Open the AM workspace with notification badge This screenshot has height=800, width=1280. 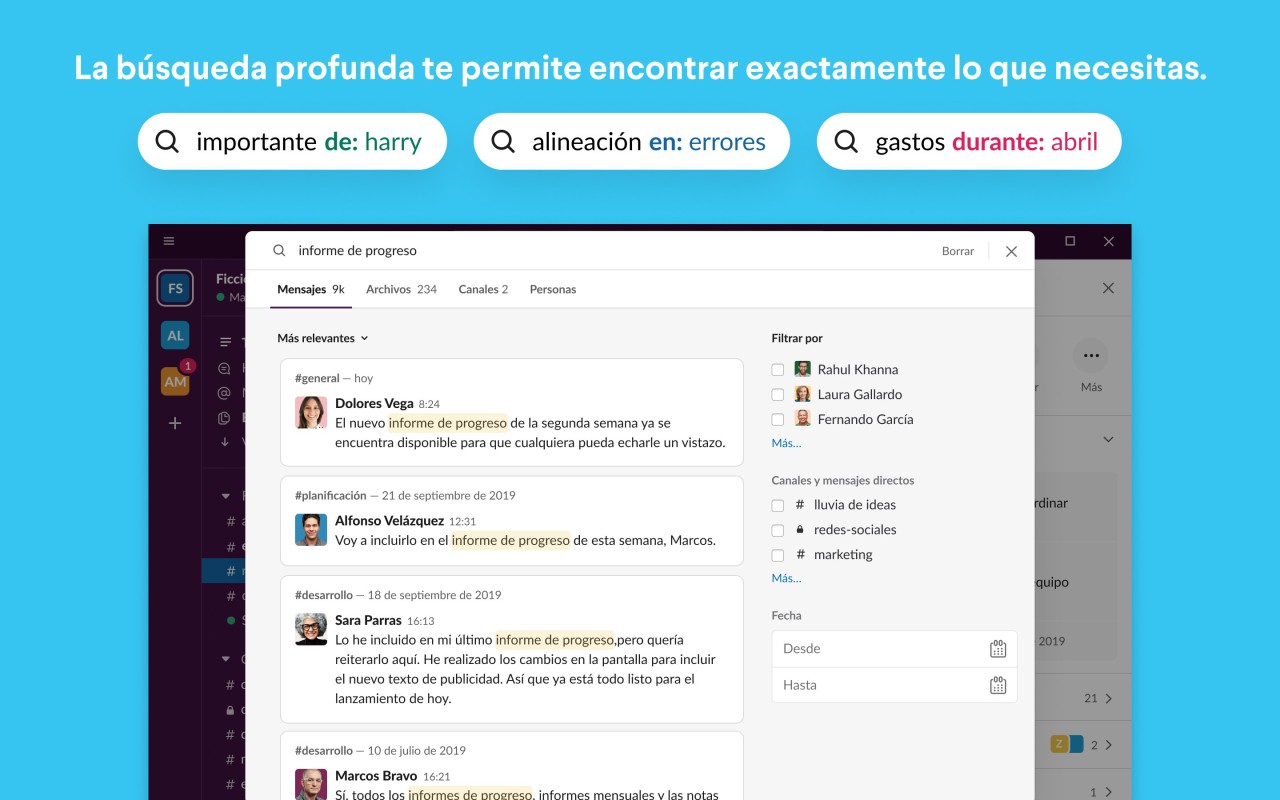[175, 381]
